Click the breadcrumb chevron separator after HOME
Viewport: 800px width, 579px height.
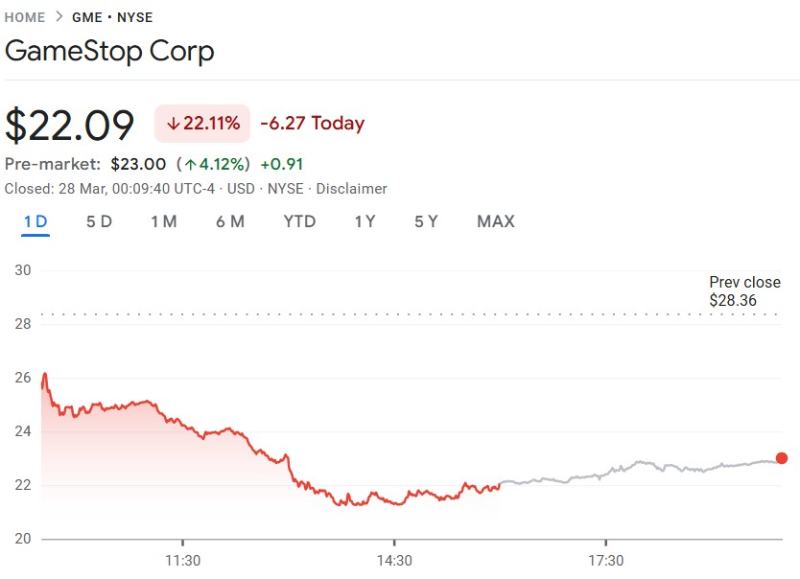point(59,17)
